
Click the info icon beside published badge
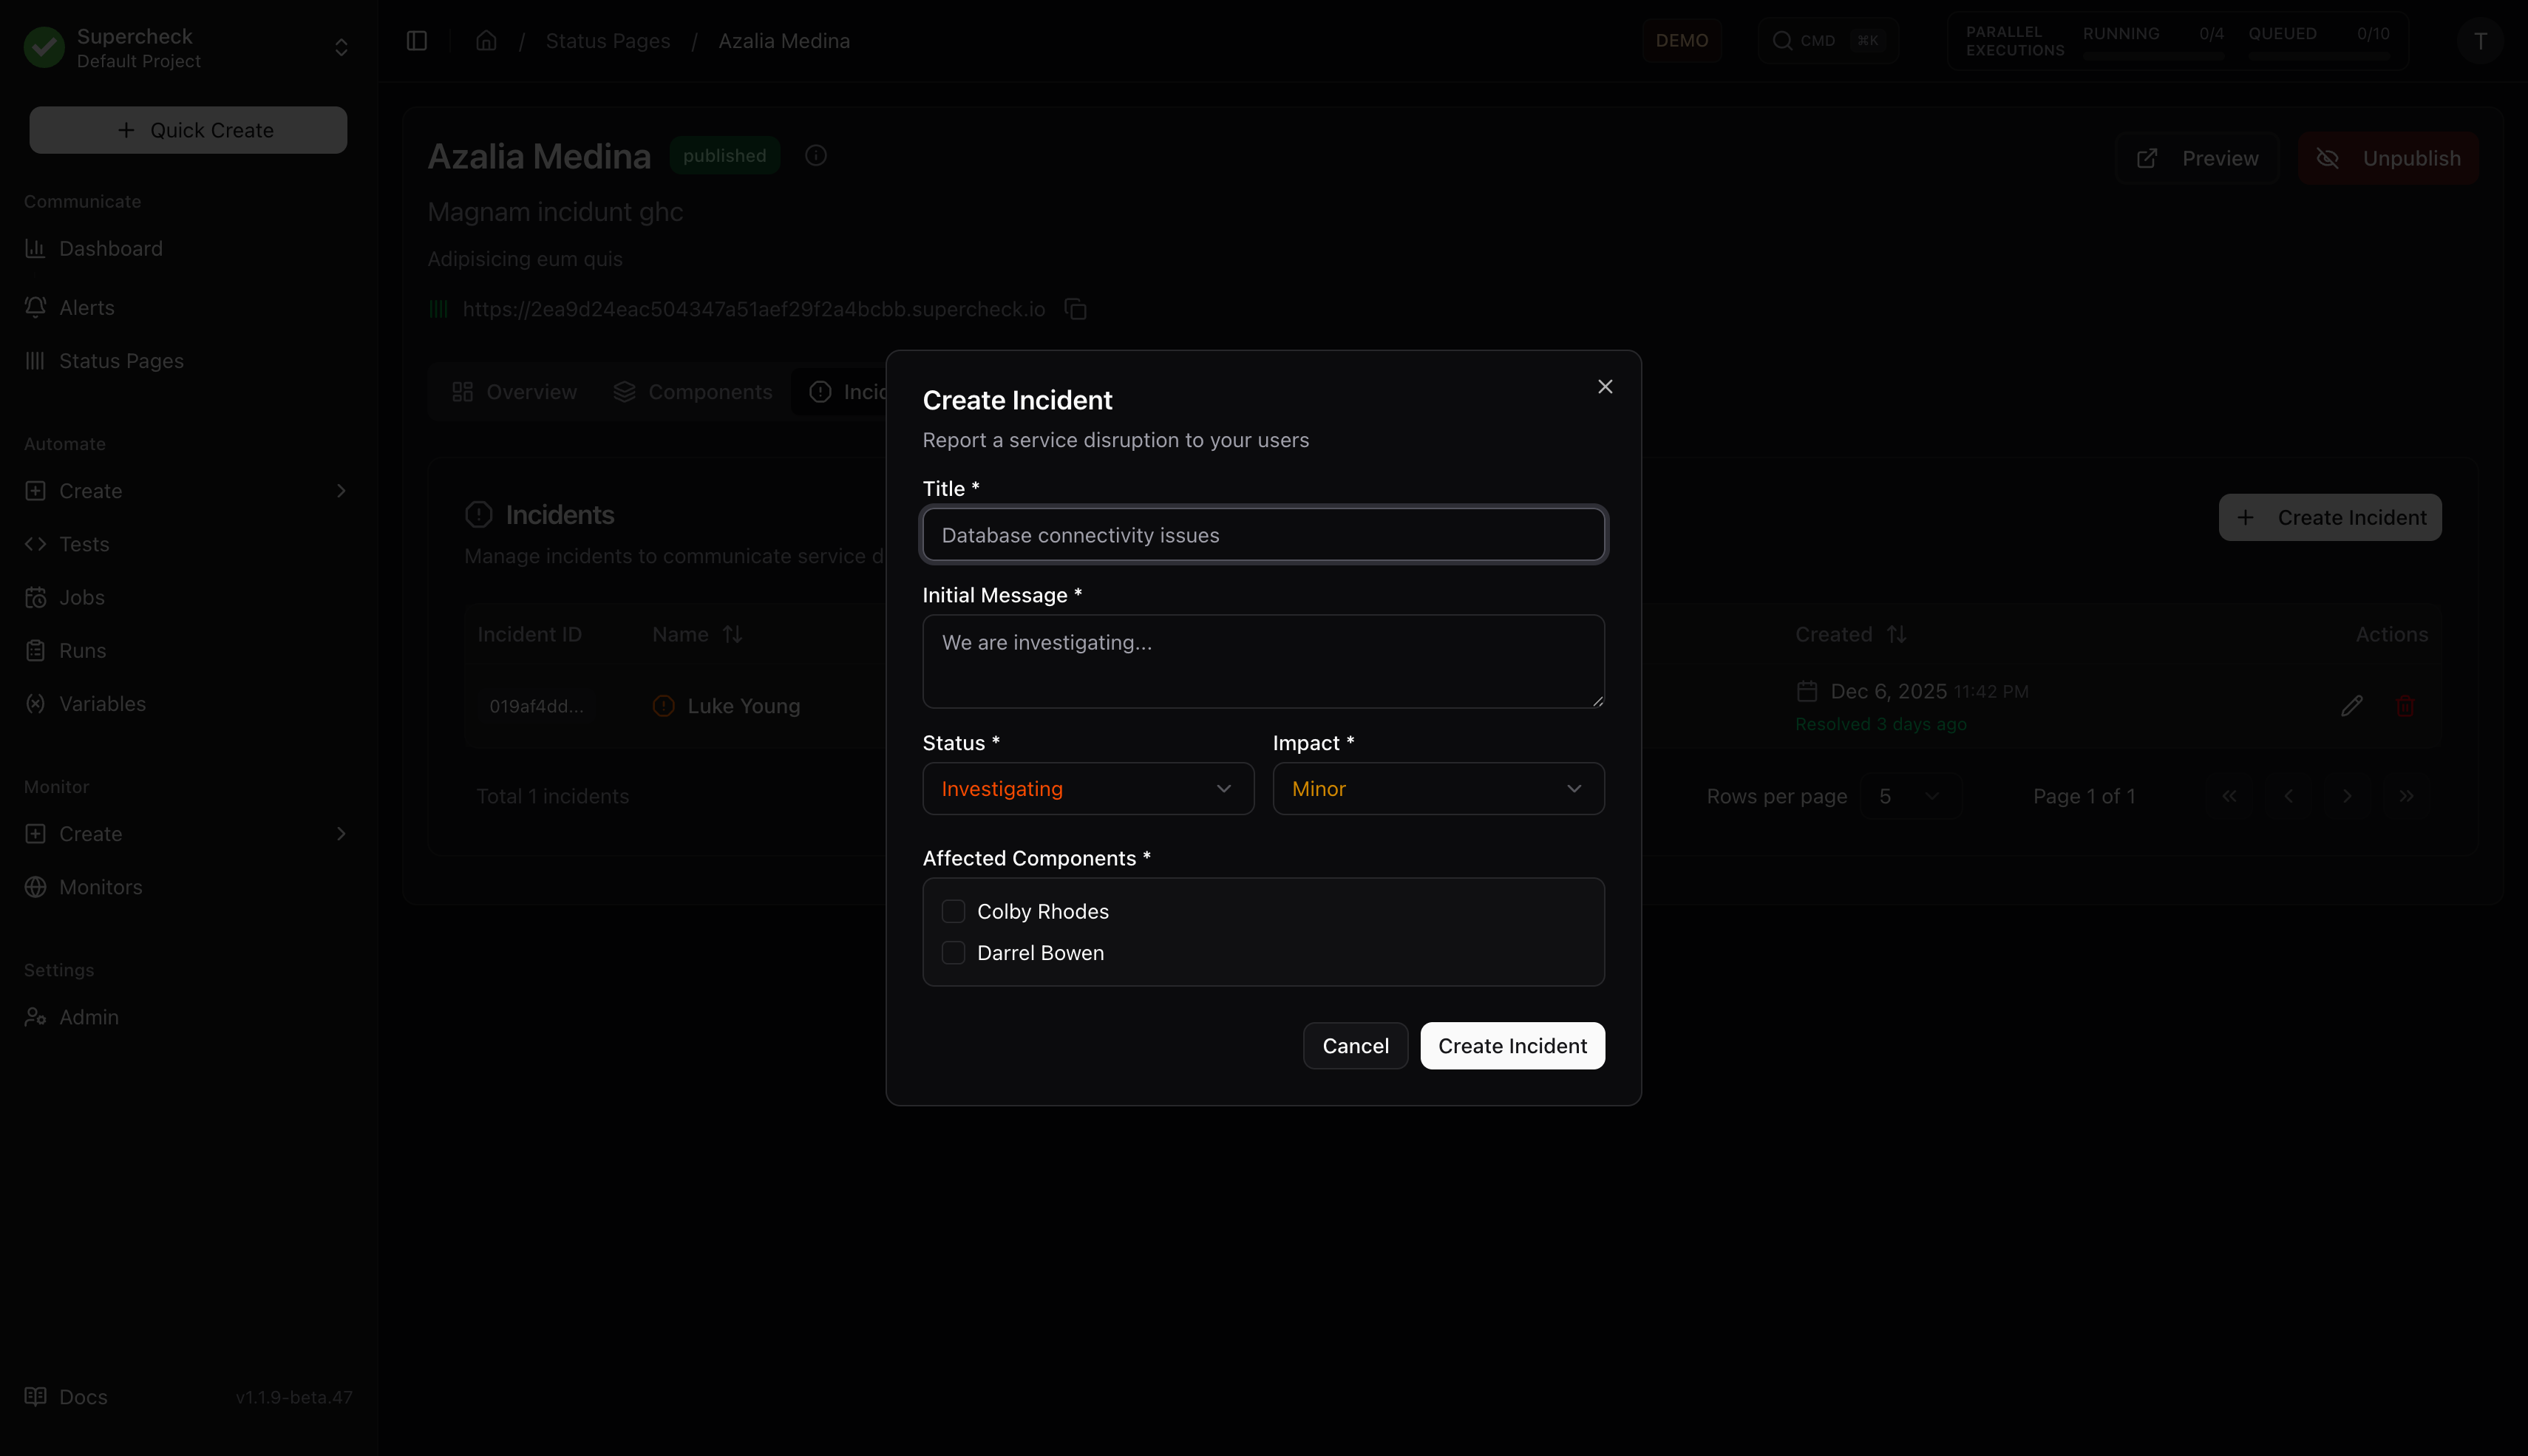(x=816, y=156)
